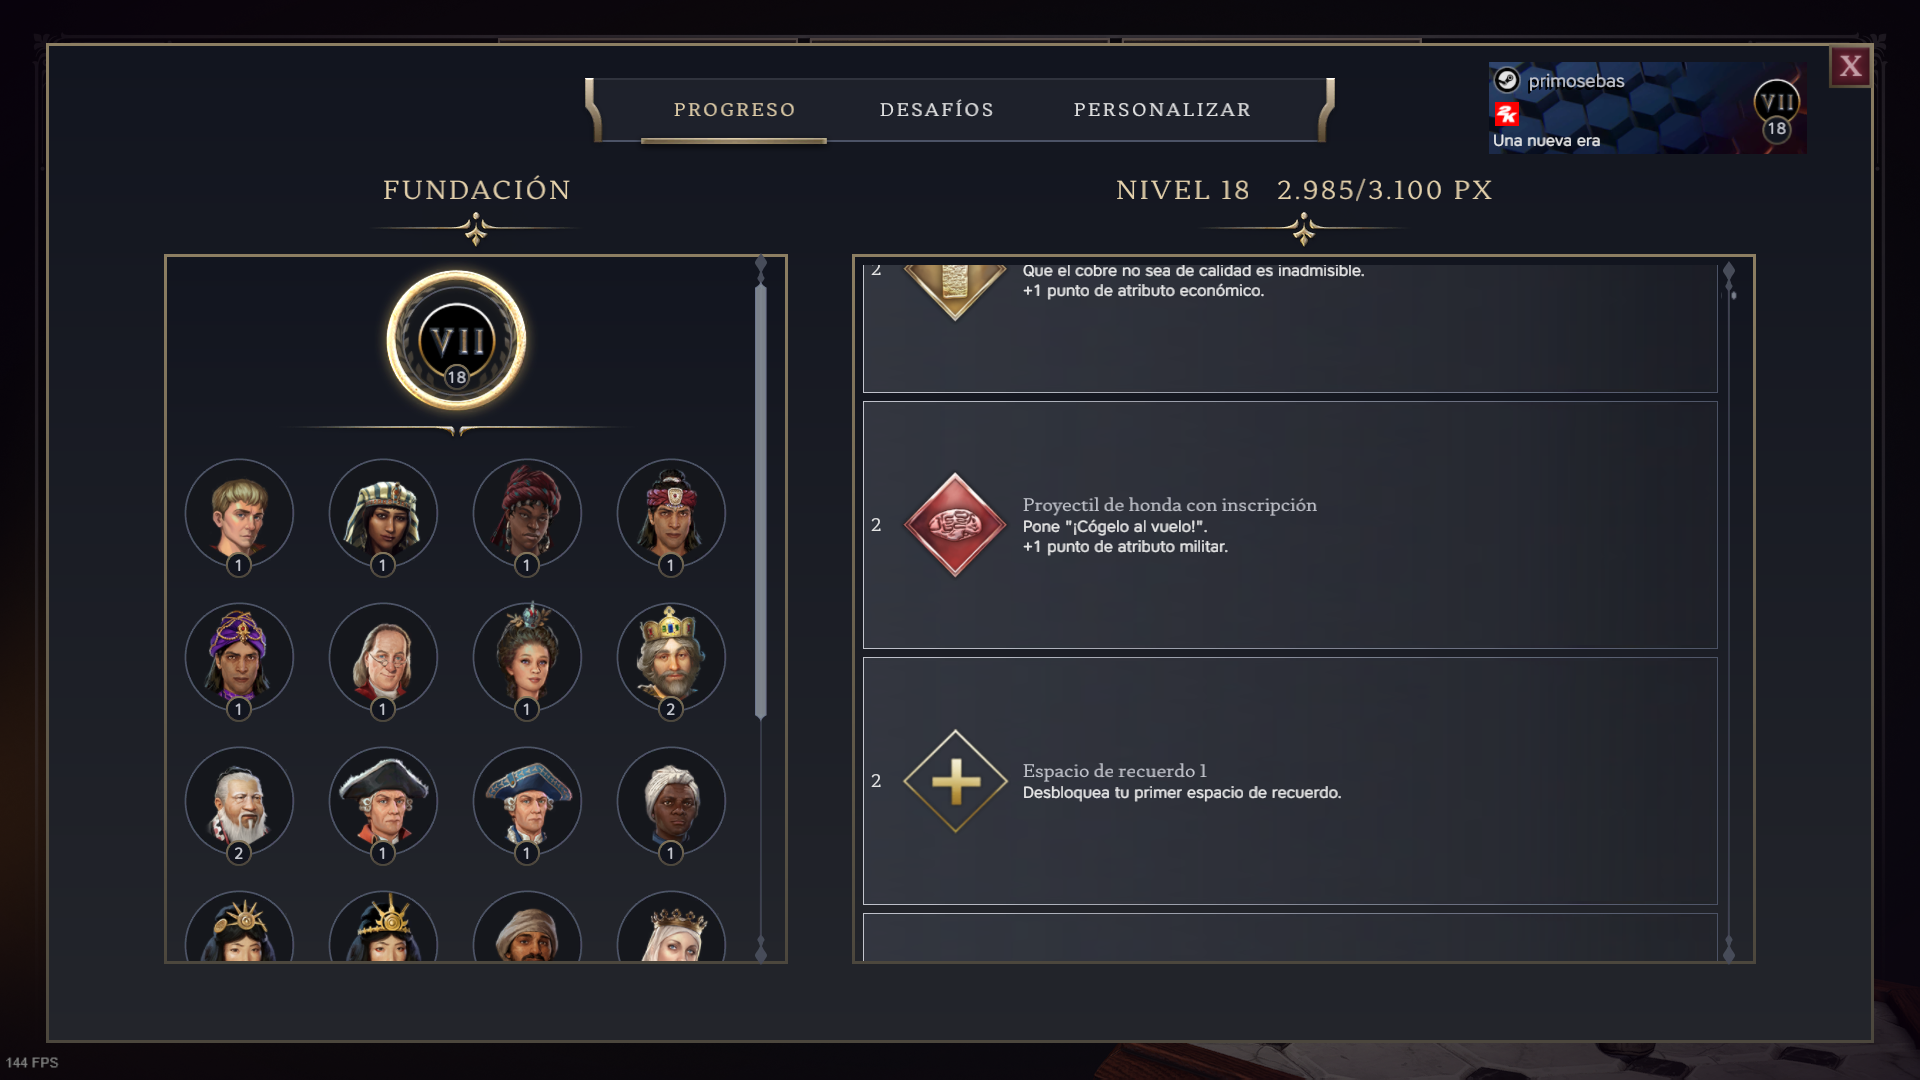
Task: Click the red military sling projectile memento icon
Action: [x=955, y=525]
